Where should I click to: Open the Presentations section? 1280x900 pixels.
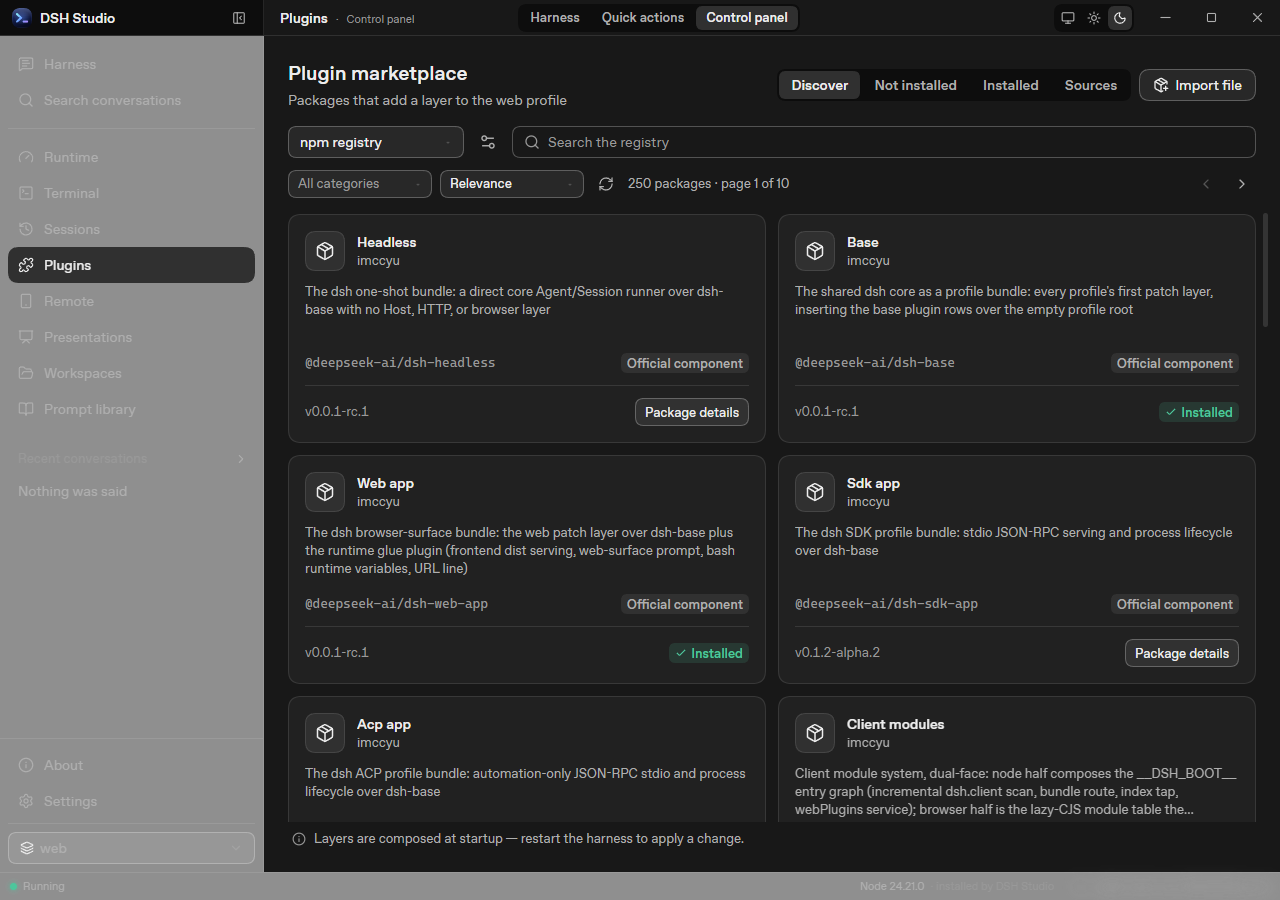point(131,337)
